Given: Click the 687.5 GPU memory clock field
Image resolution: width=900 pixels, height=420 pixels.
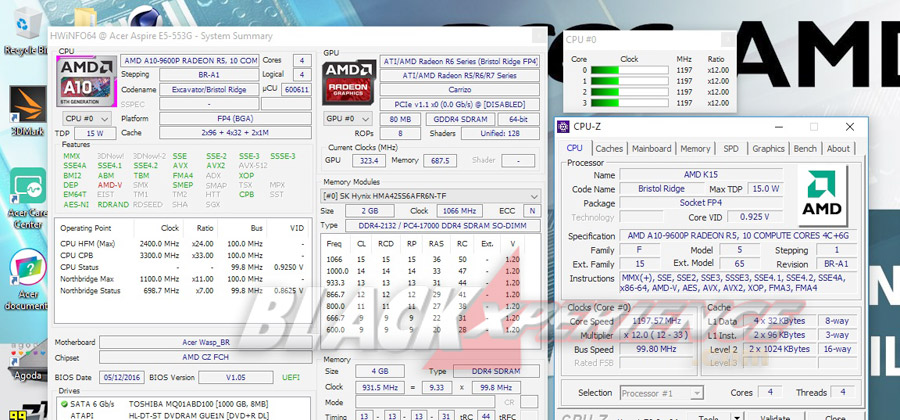Looking at the screenshot, I should 440,161.
